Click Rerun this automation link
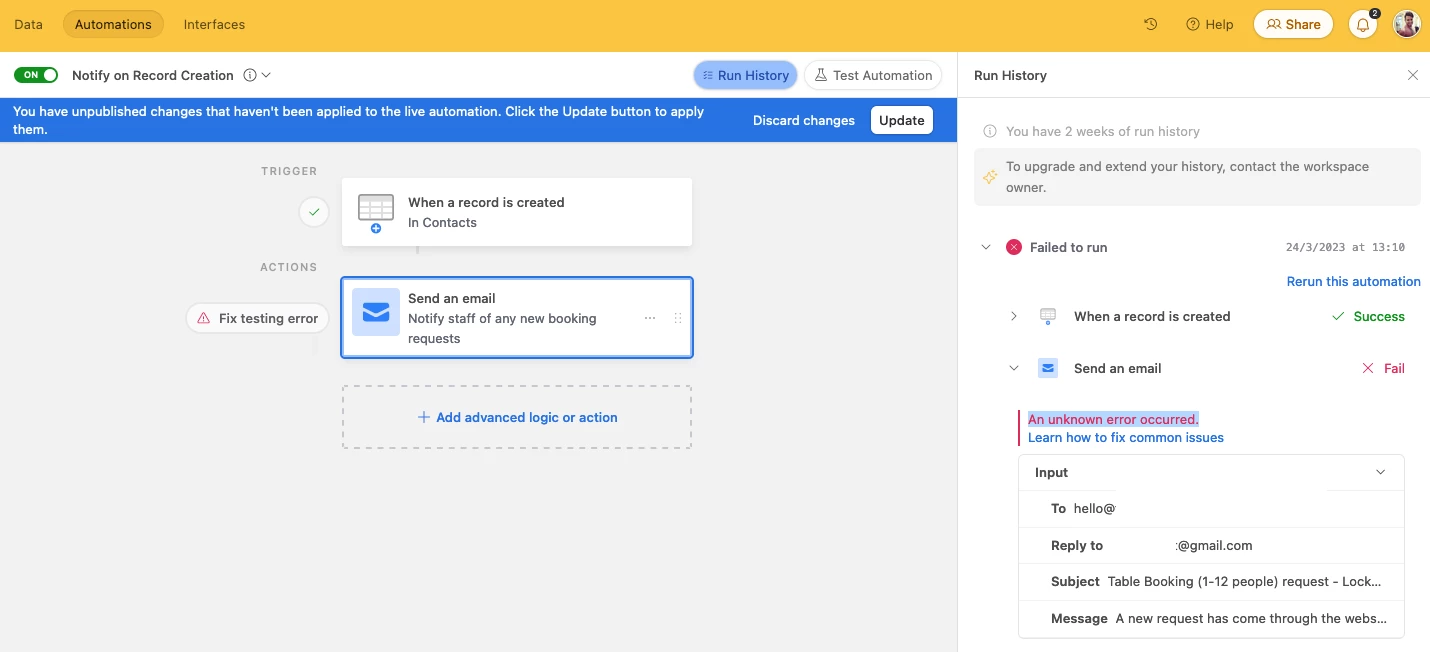1430x652 pixels. click(x=1353, y=281)
